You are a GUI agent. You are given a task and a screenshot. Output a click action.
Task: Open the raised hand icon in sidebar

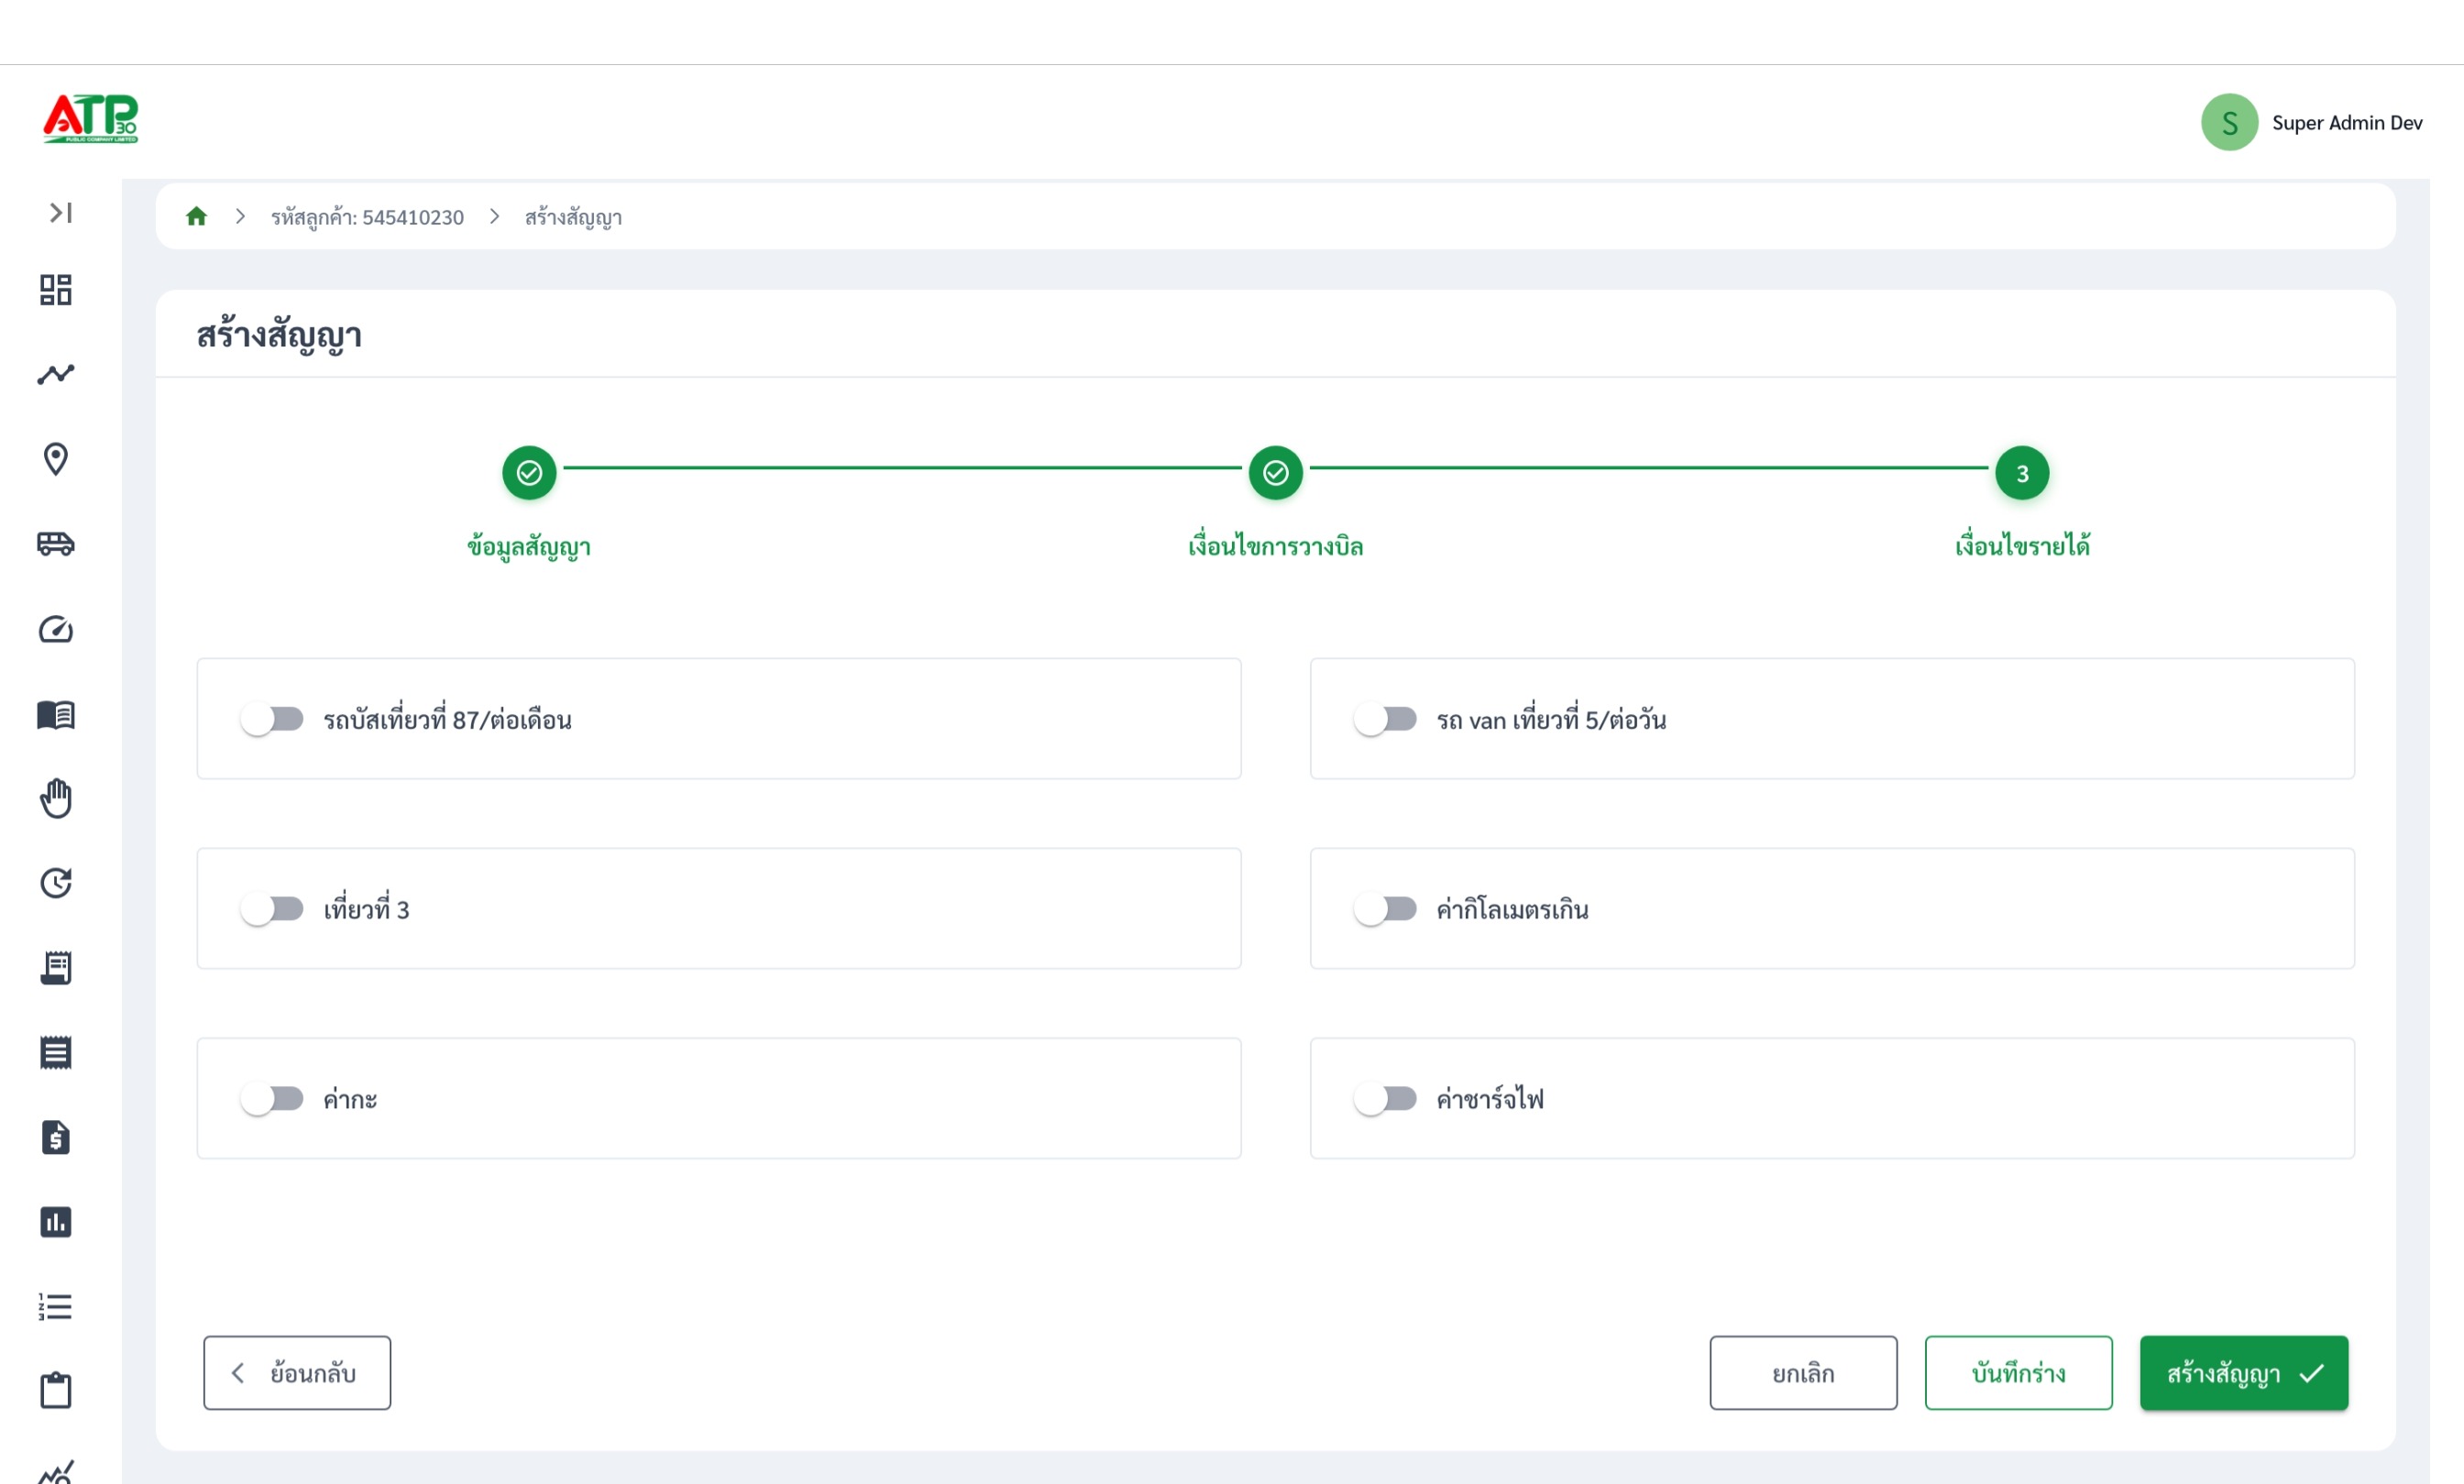coord(56,798)
